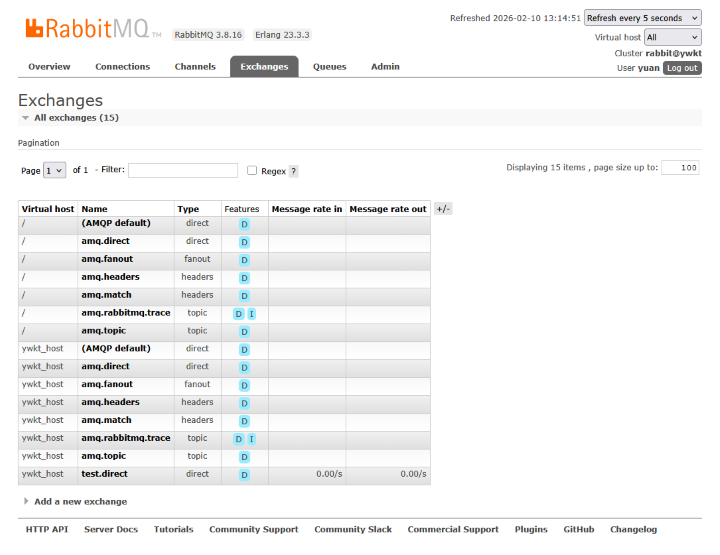Viewport: 720px width, 555px height.
Task: Open the GitHub link
Action: pyautogui.click(x=579, y=529)
